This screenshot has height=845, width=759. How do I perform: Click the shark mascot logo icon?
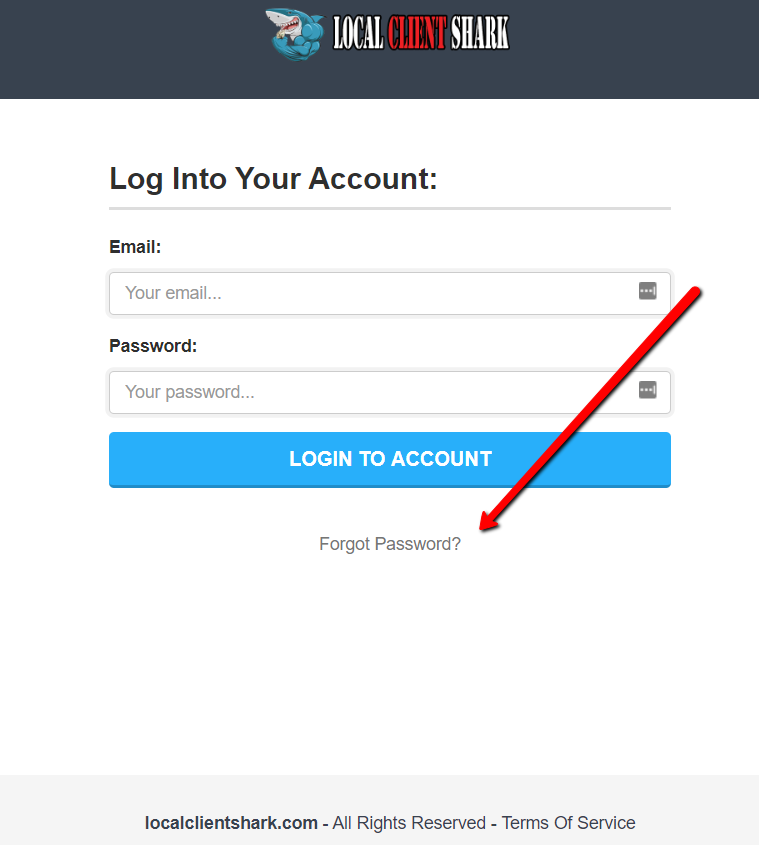[295, 33]
